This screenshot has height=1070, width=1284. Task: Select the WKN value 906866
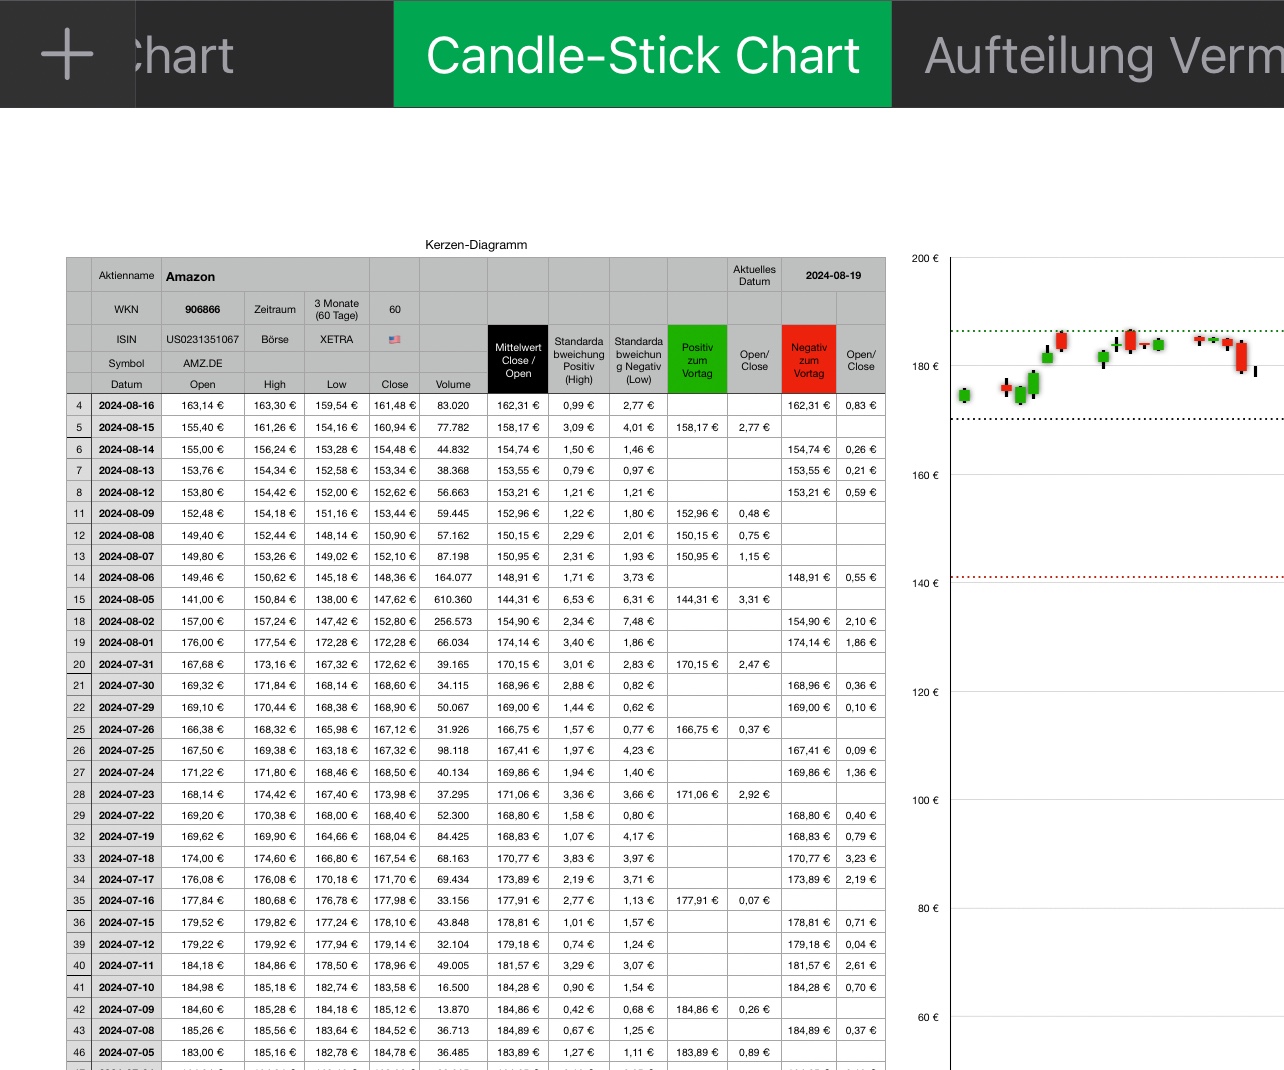[203, 309]
